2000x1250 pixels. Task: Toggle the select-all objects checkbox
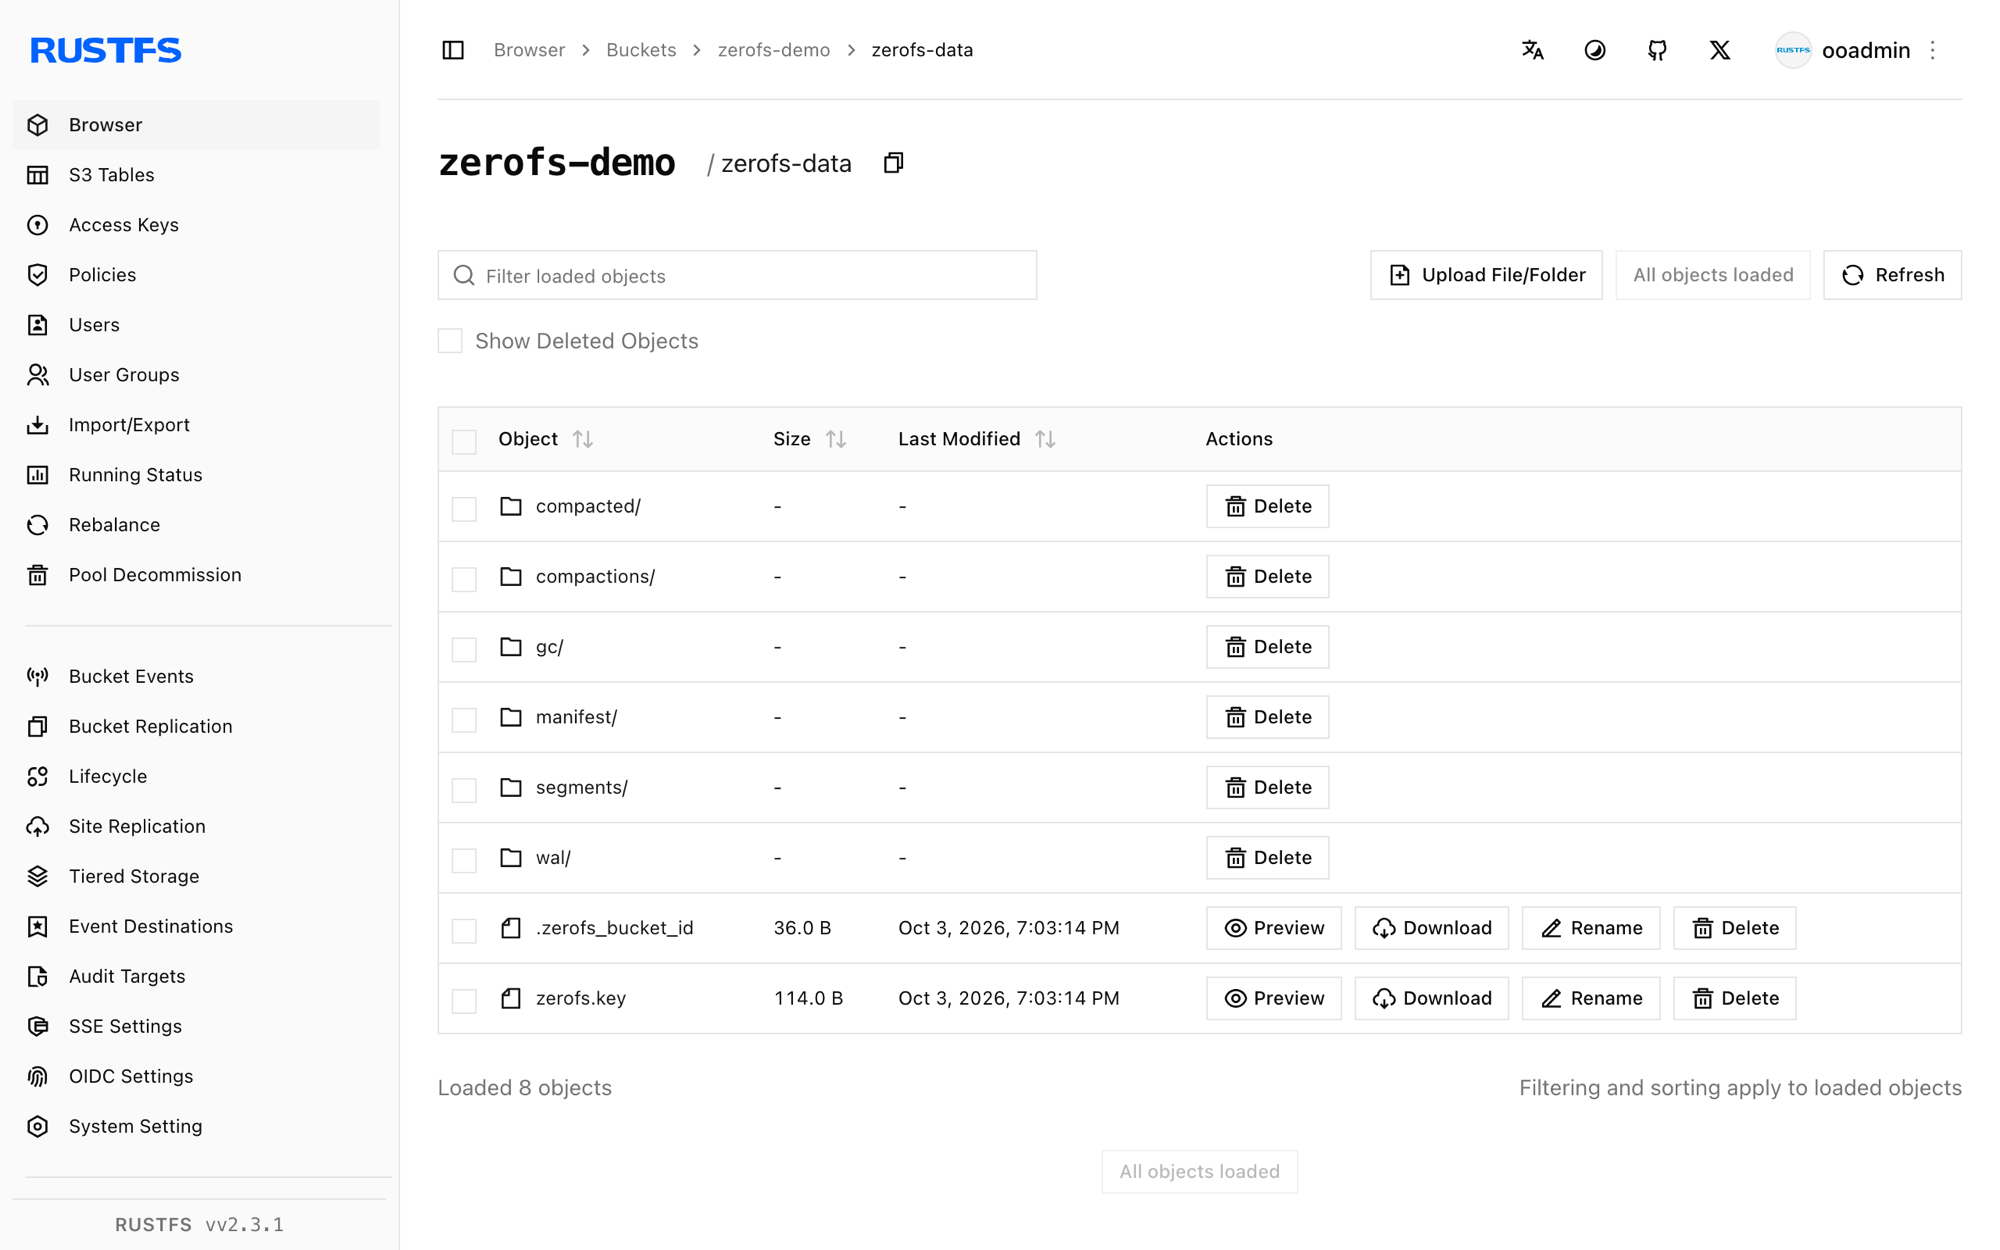coord(464,441)
